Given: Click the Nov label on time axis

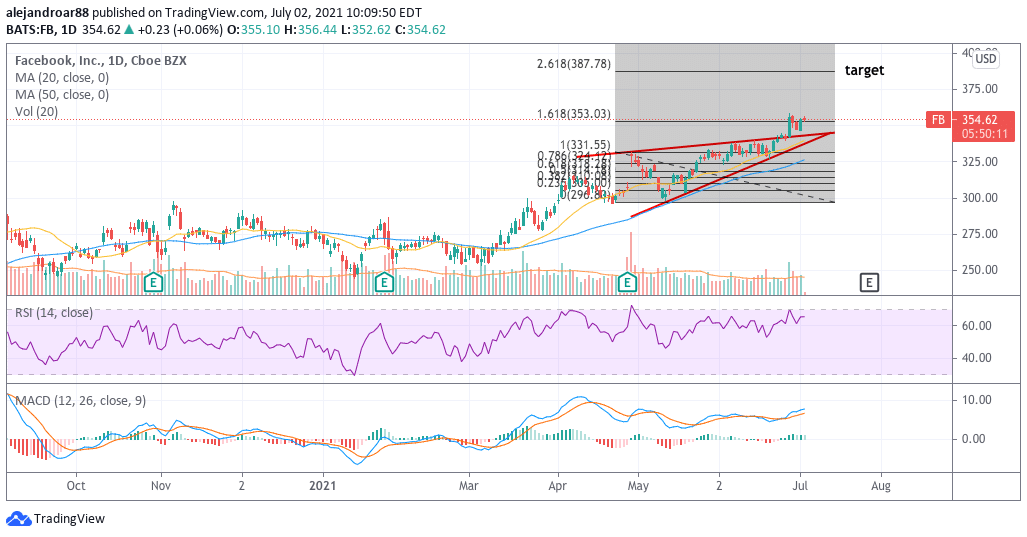Looking at the screenshot, I should (160, 486).
